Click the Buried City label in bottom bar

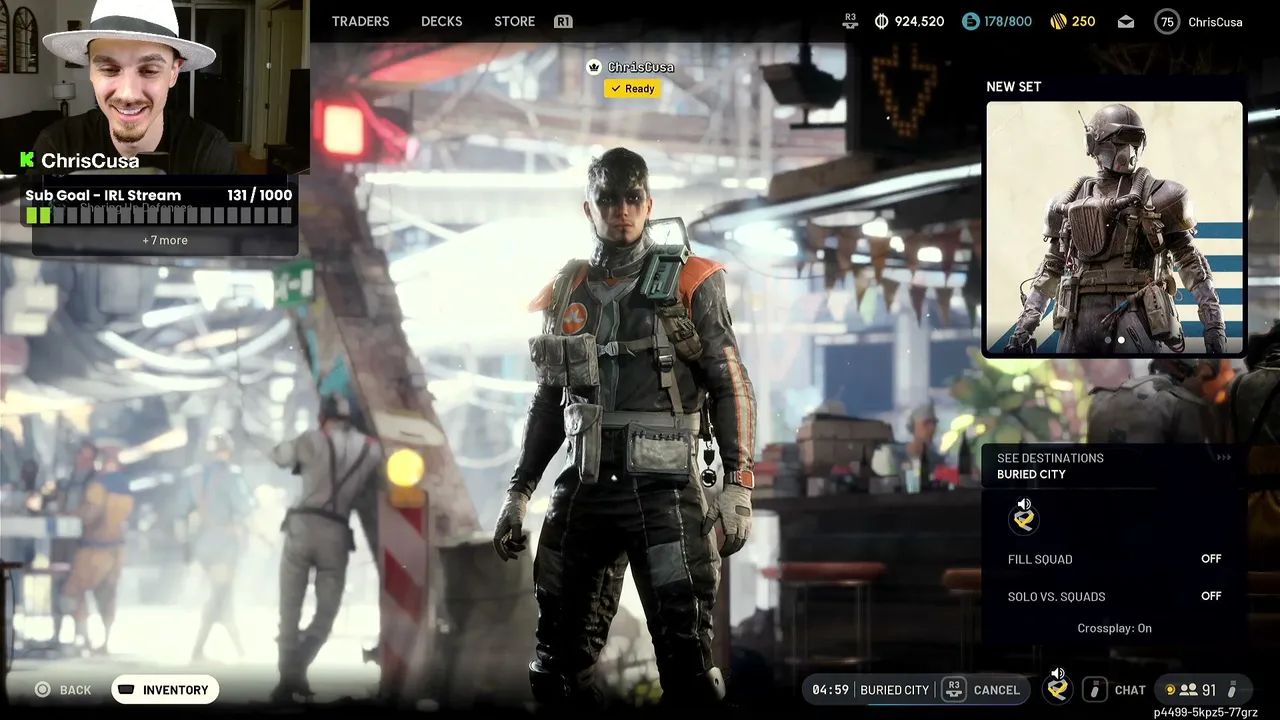click(x=895, y=690)
